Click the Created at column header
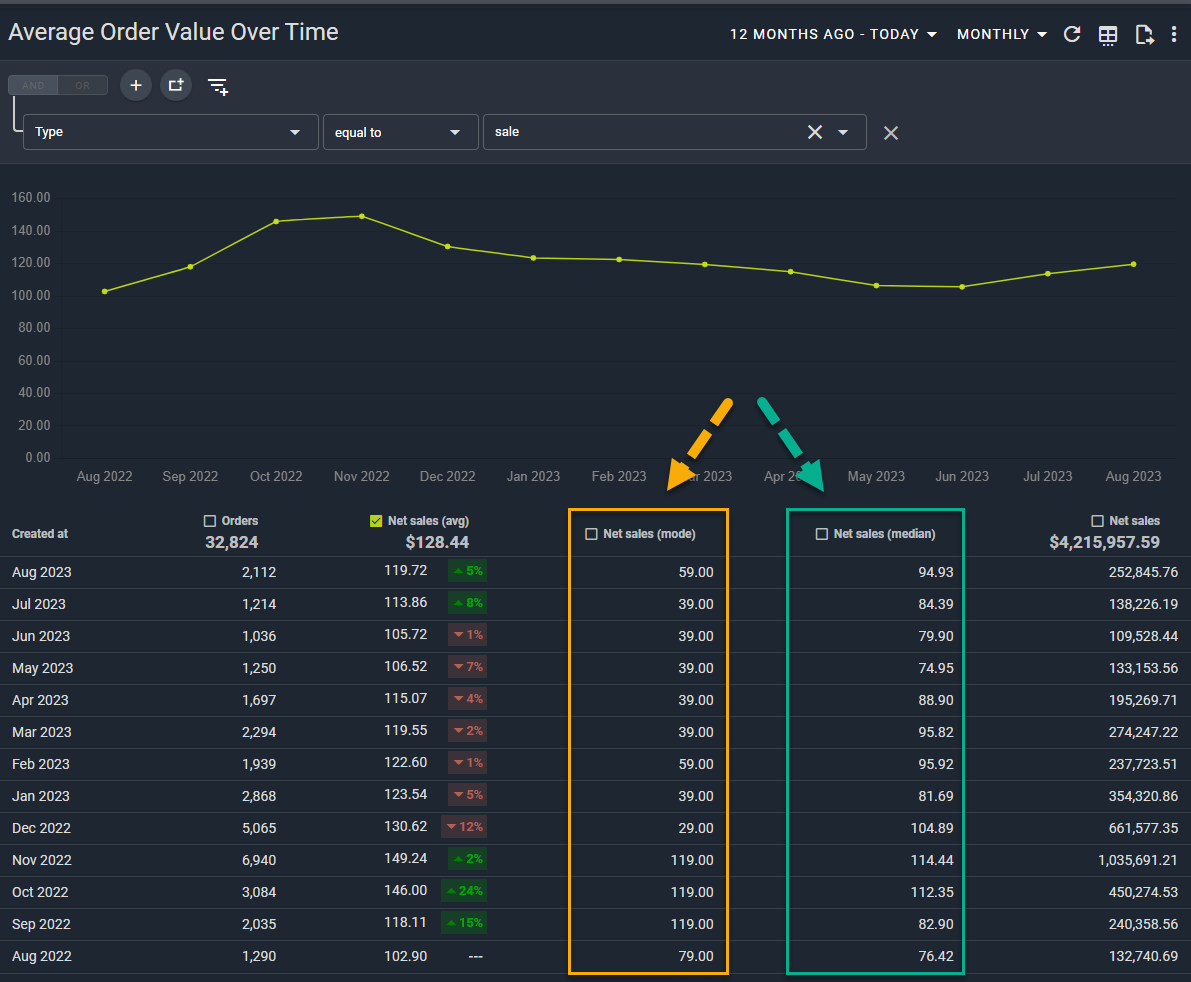The width and height of the screenshot is (1191, 982). [40, 534]
